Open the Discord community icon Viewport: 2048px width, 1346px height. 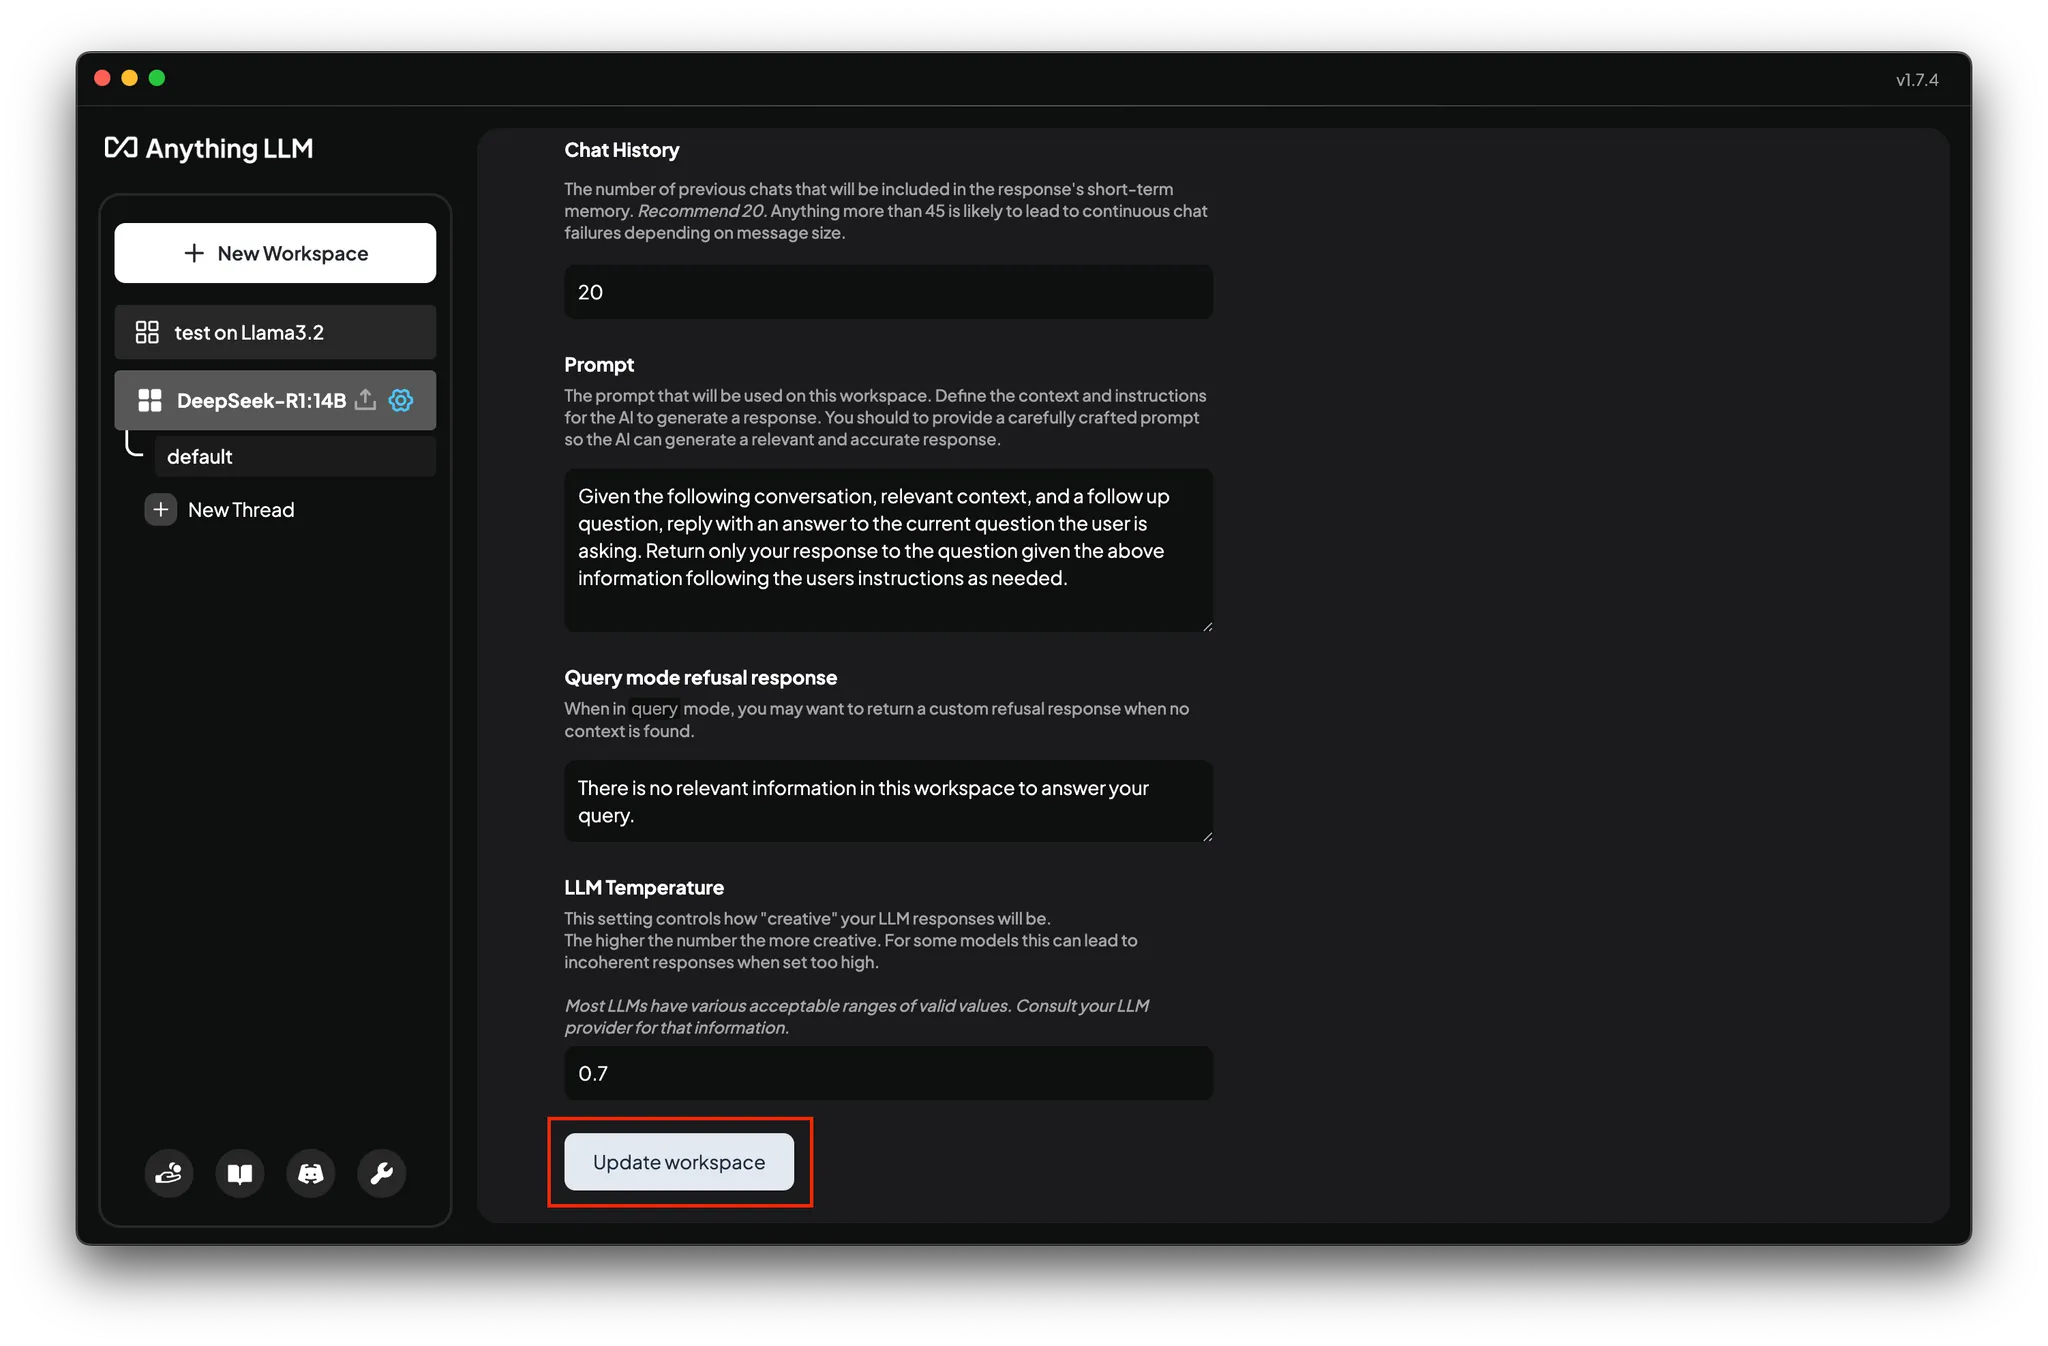[x=311, y=1173]
